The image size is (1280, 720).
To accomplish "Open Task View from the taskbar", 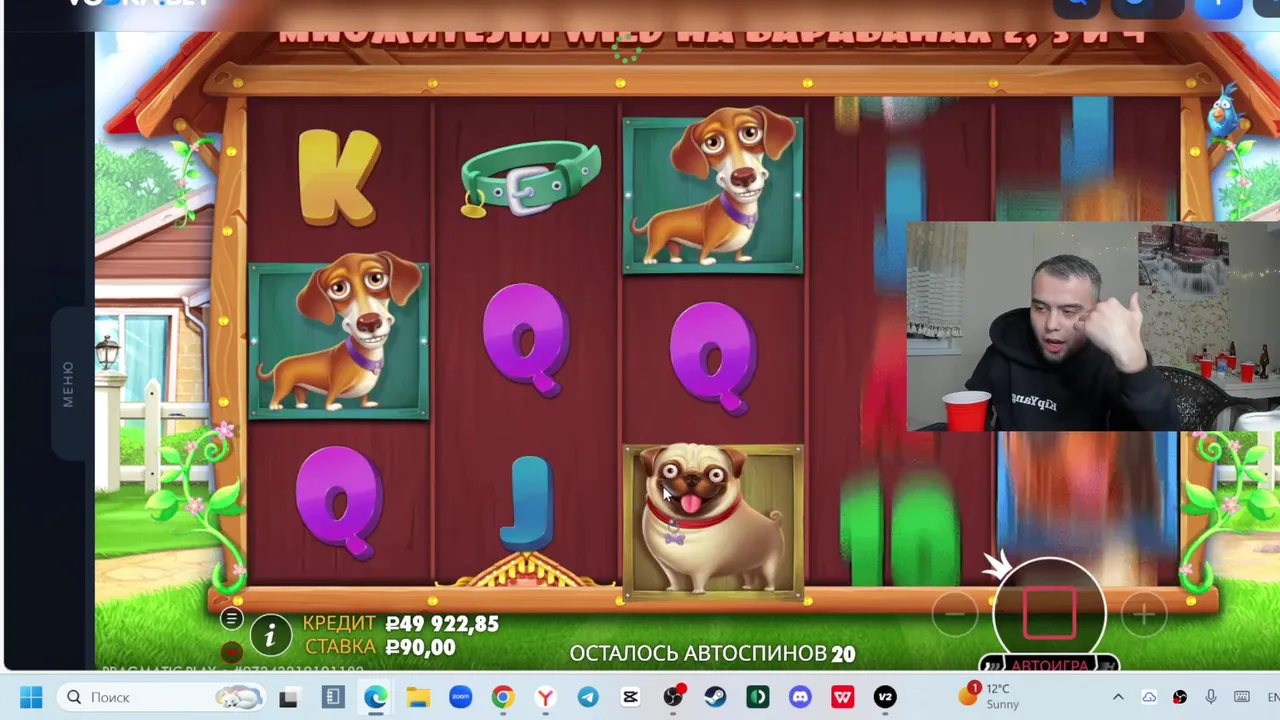I will 289,697.
